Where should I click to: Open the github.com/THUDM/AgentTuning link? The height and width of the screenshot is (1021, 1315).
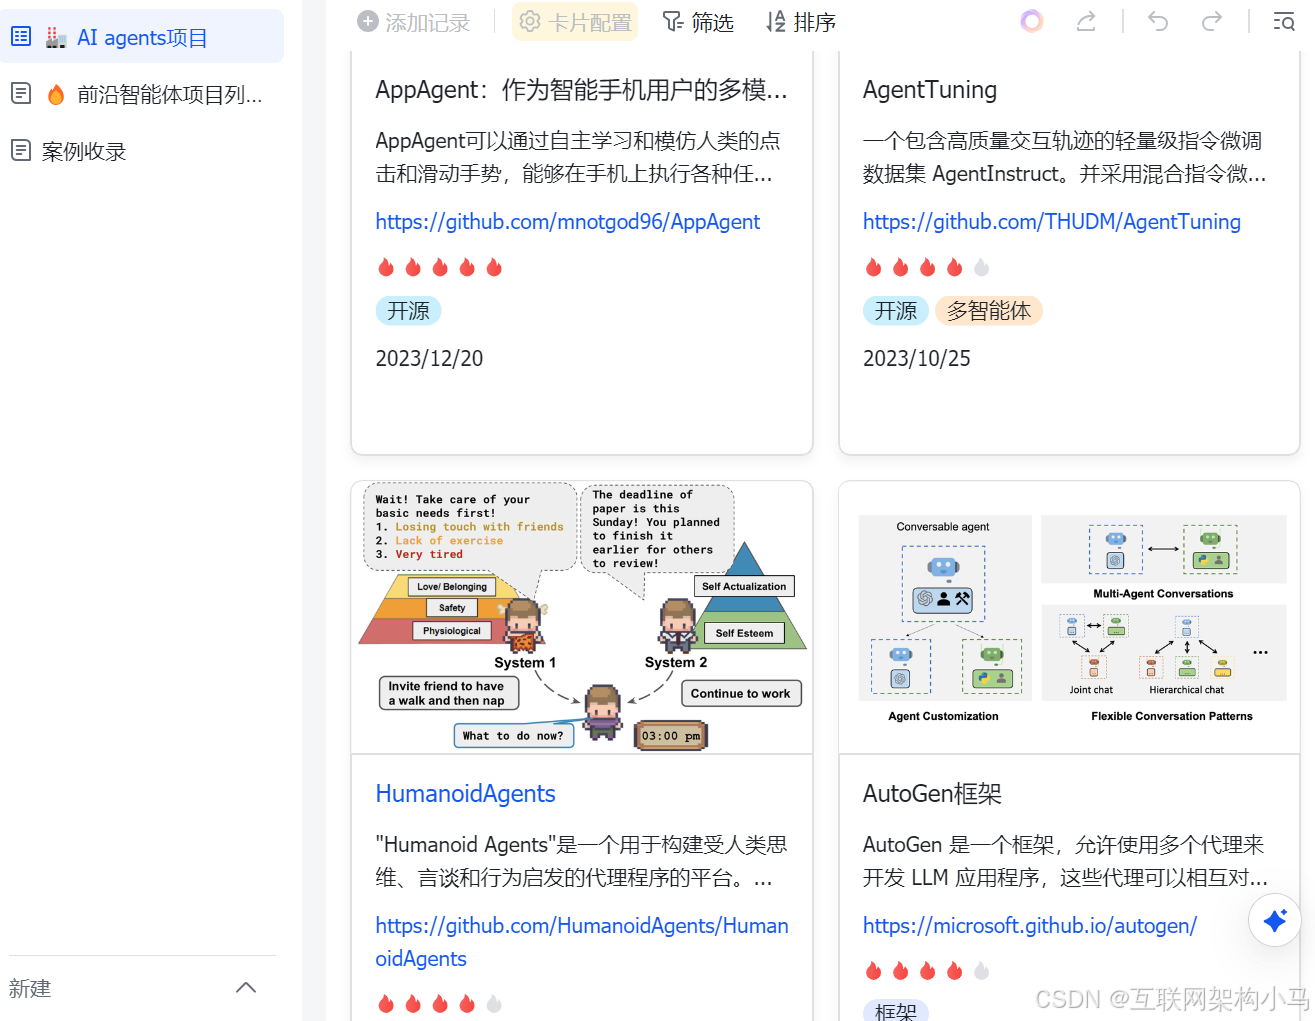point(1052,222)
